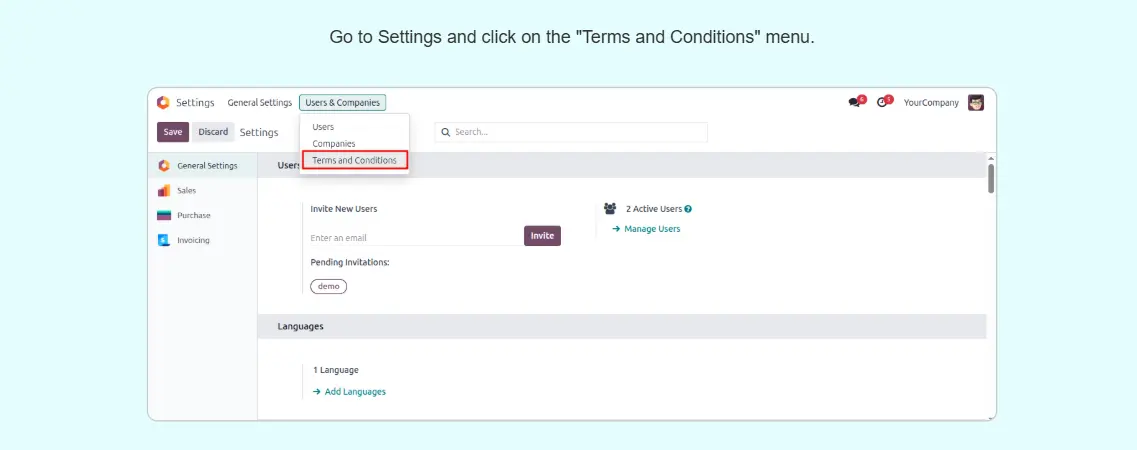
Task: Select Users from the dropdown menu
Action: pos(323,127)
